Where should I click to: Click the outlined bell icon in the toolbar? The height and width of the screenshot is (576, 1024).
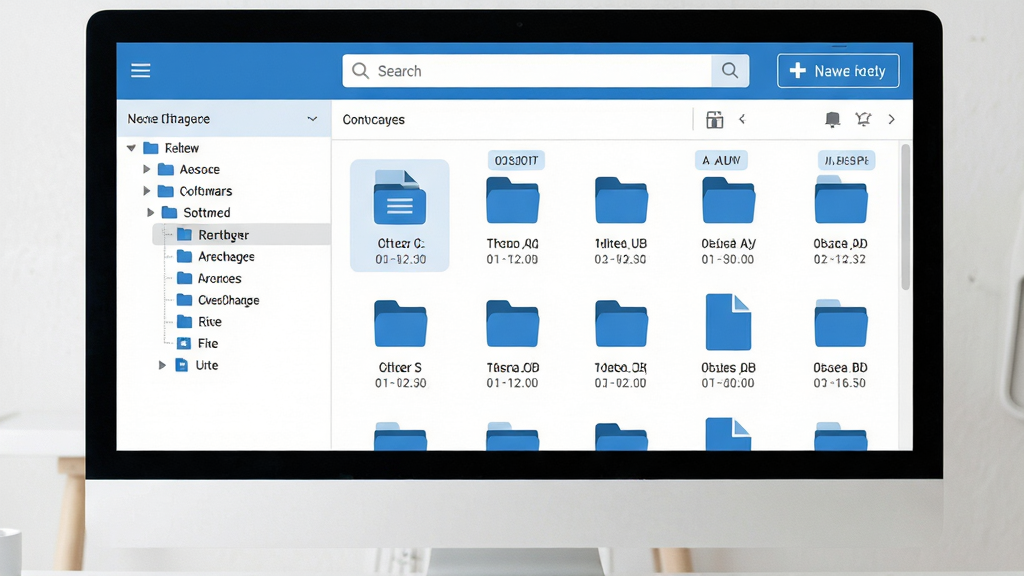tap(863, 119)
